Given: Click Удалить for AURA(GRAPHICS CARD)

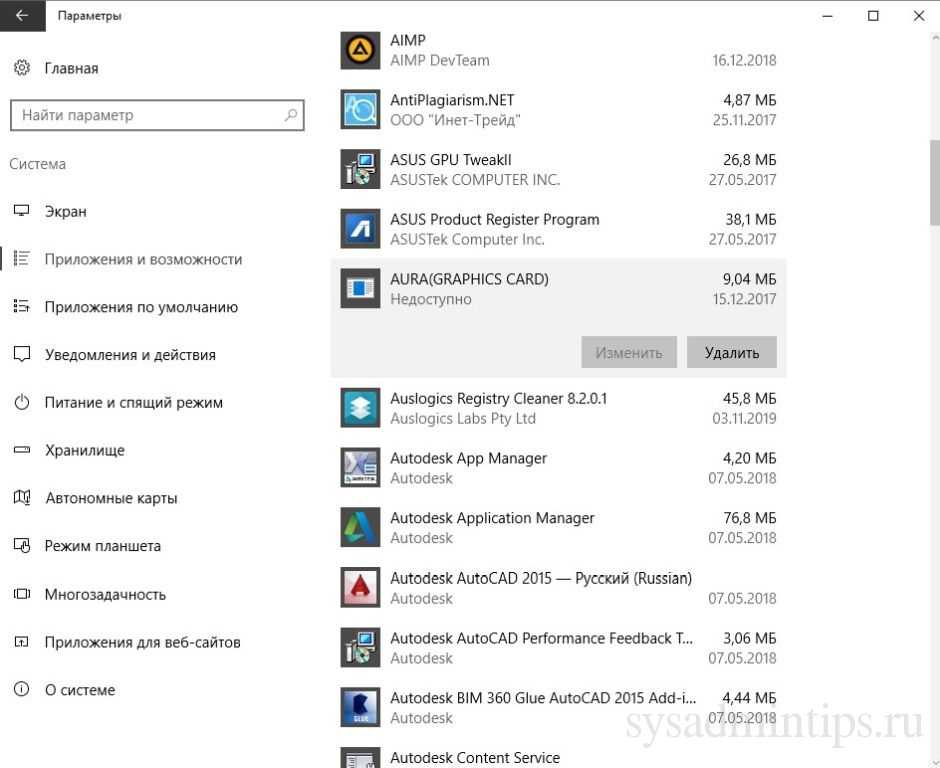Looking at the screenshot, I should pos(731,353).
